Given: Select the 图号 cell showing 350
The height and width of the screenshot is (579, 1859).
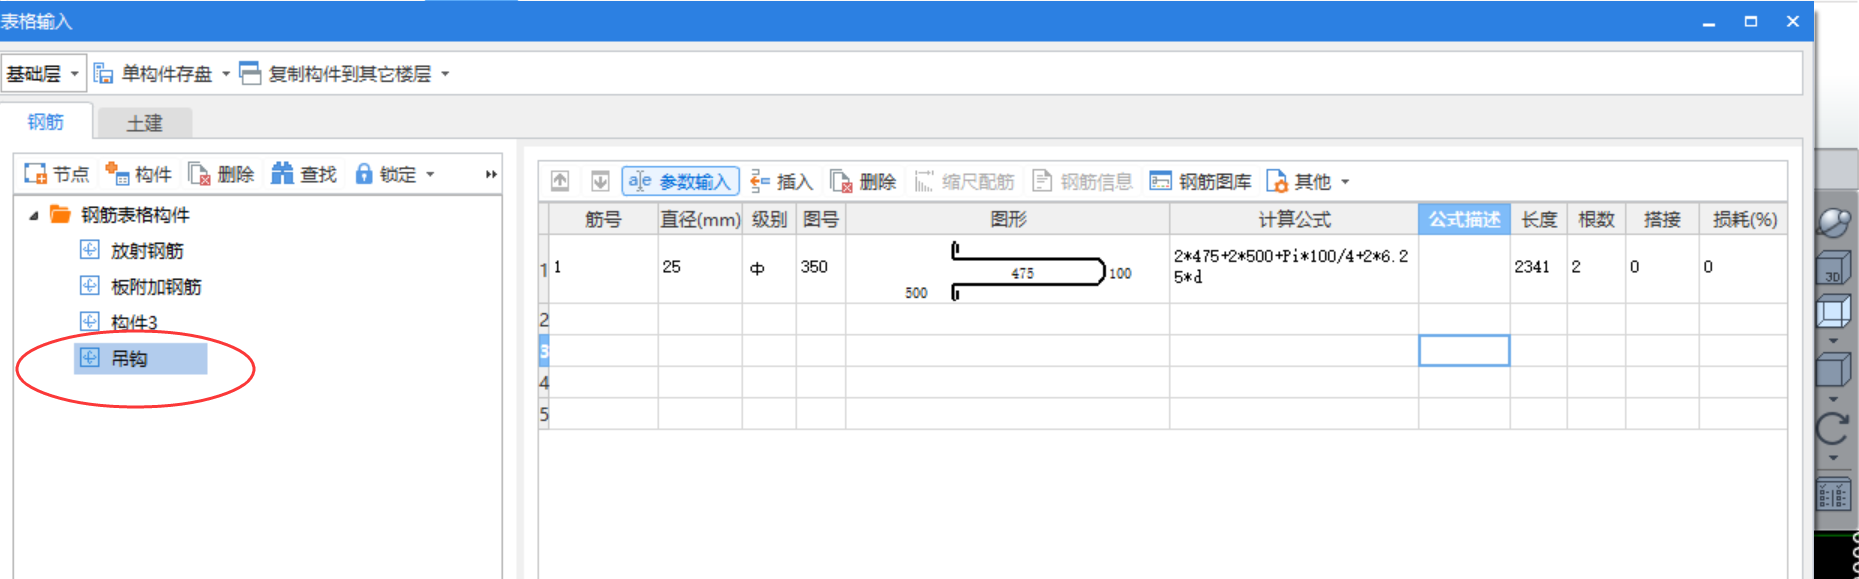Looking at the screenshot, I should [821, 269].
